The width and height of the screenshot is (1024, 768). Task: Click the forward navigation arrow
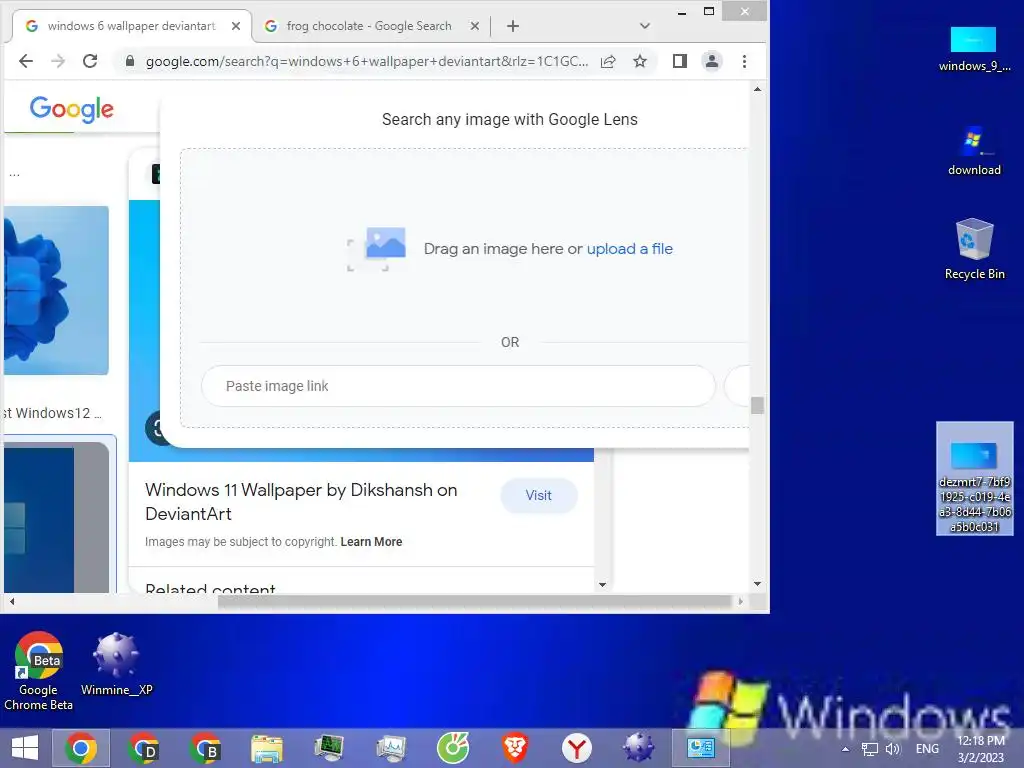58,61
